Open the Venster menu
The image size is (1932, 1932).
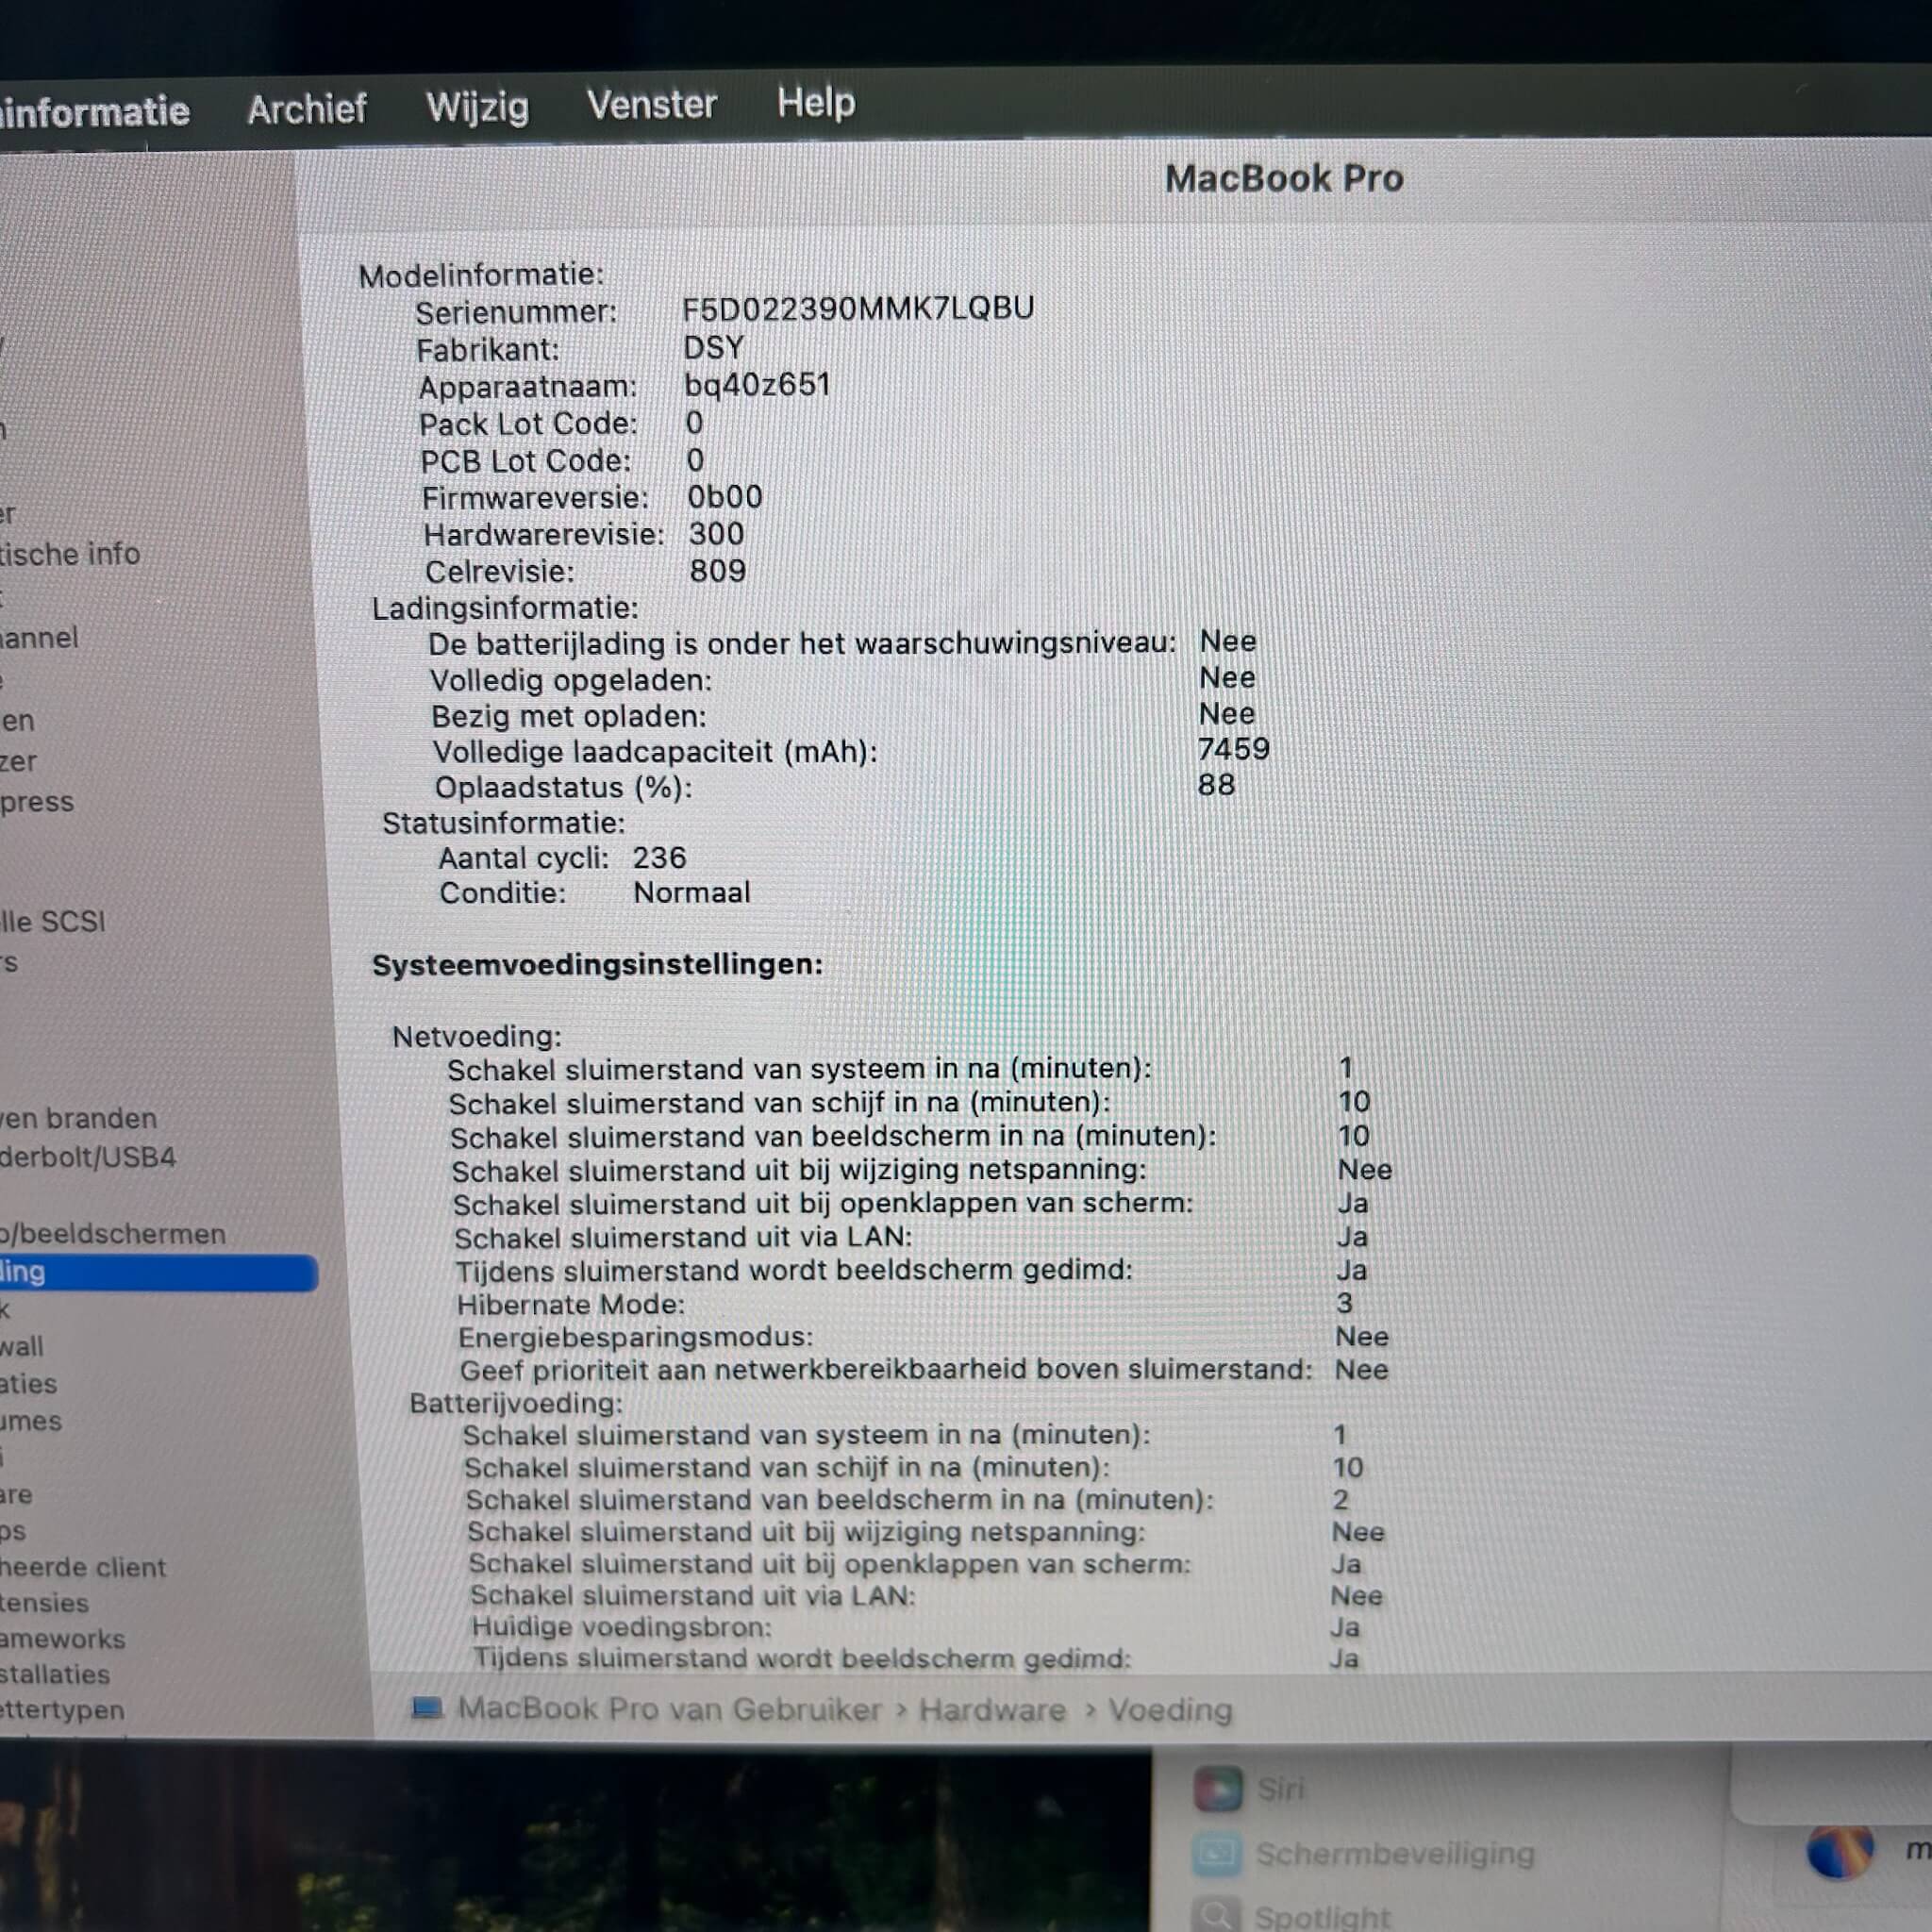(651, 104)
